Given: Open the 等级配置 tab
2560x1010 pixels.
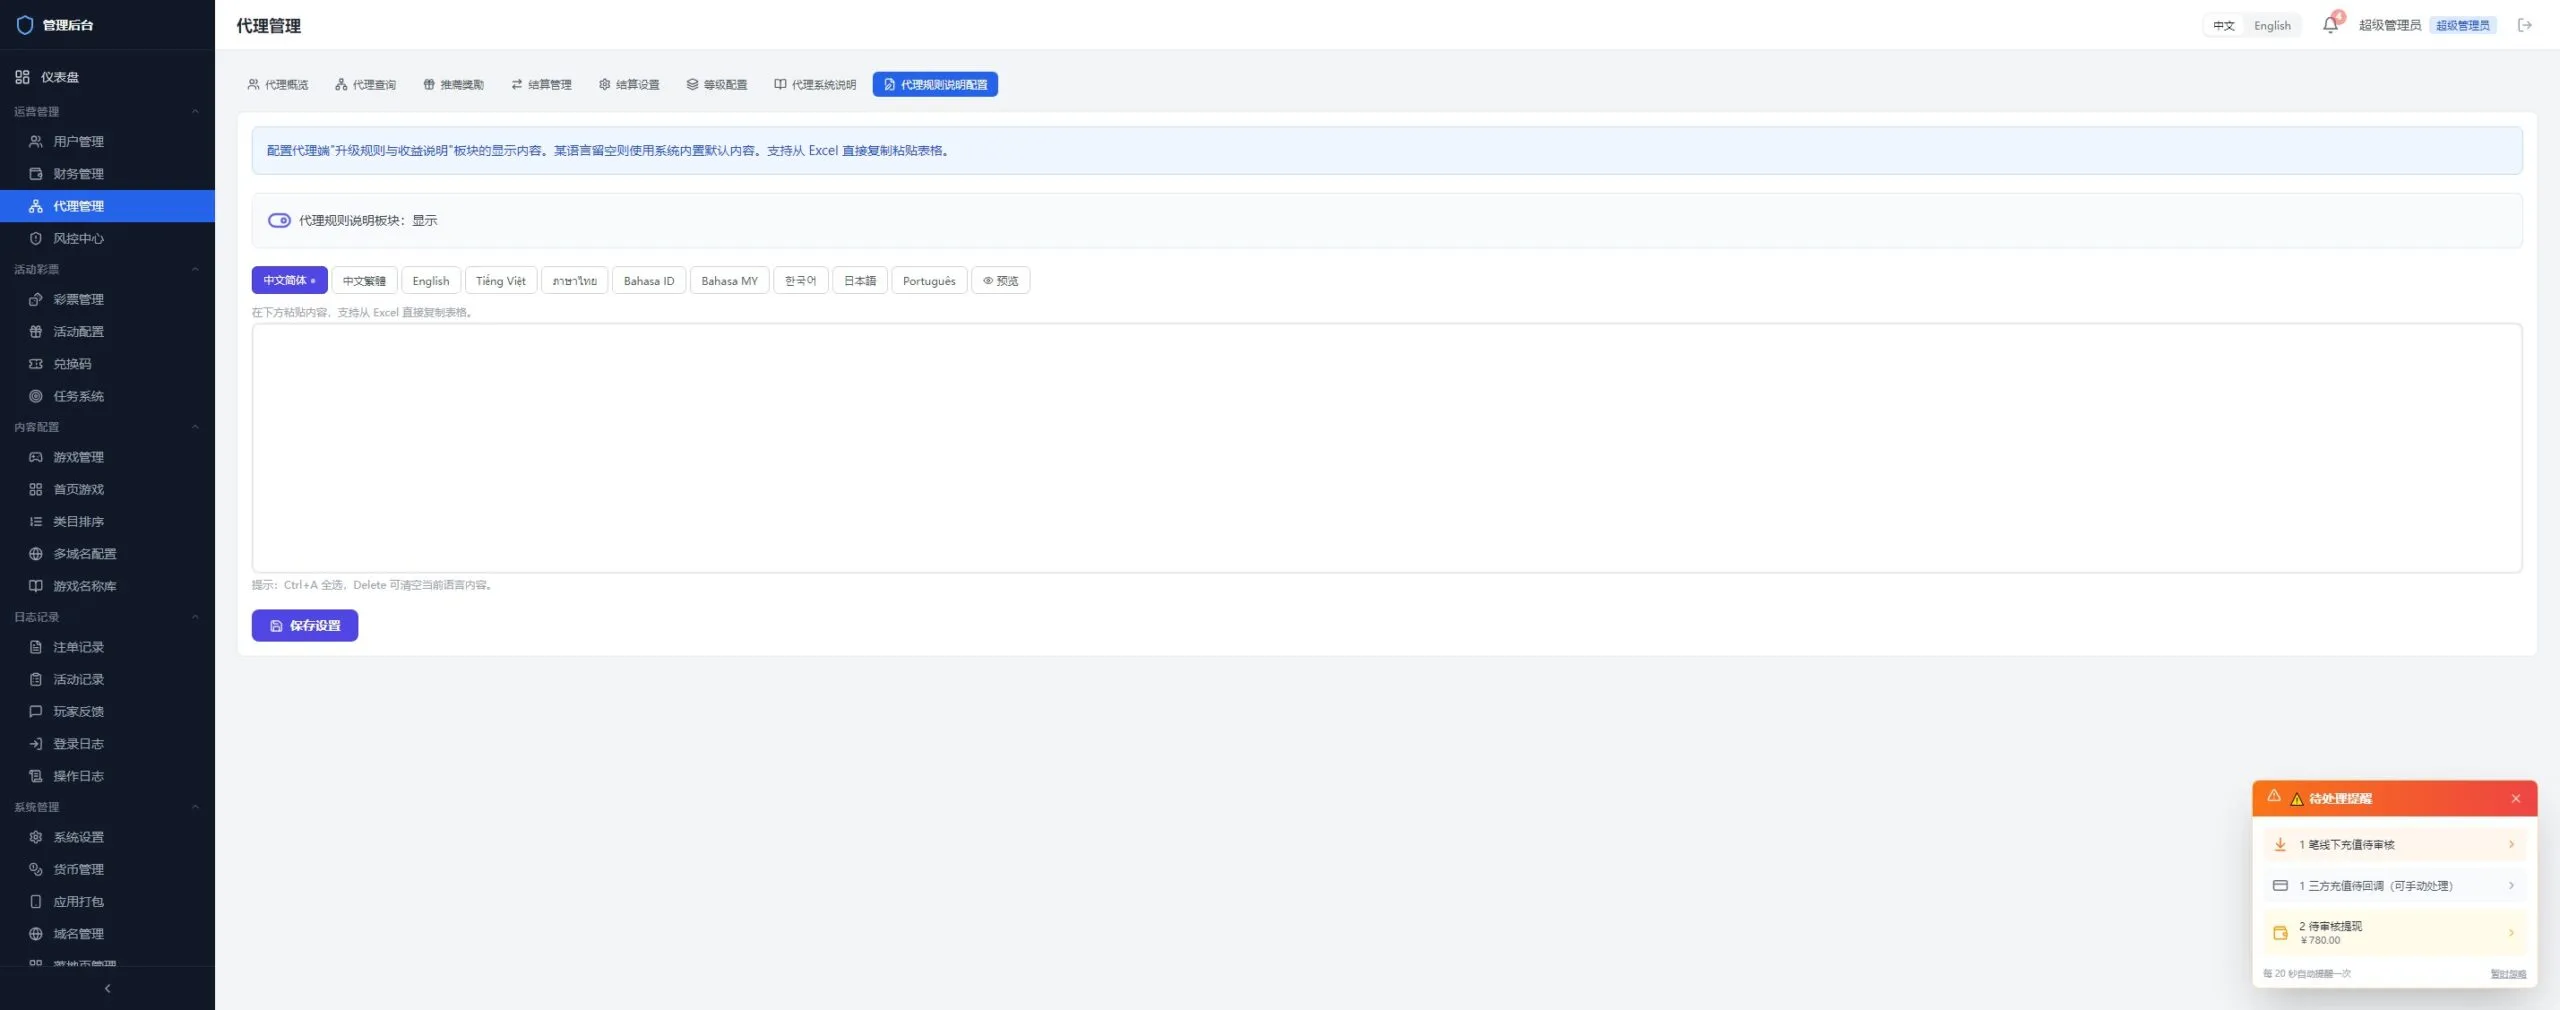Looking at the screenshot, I should pos(717,85).
